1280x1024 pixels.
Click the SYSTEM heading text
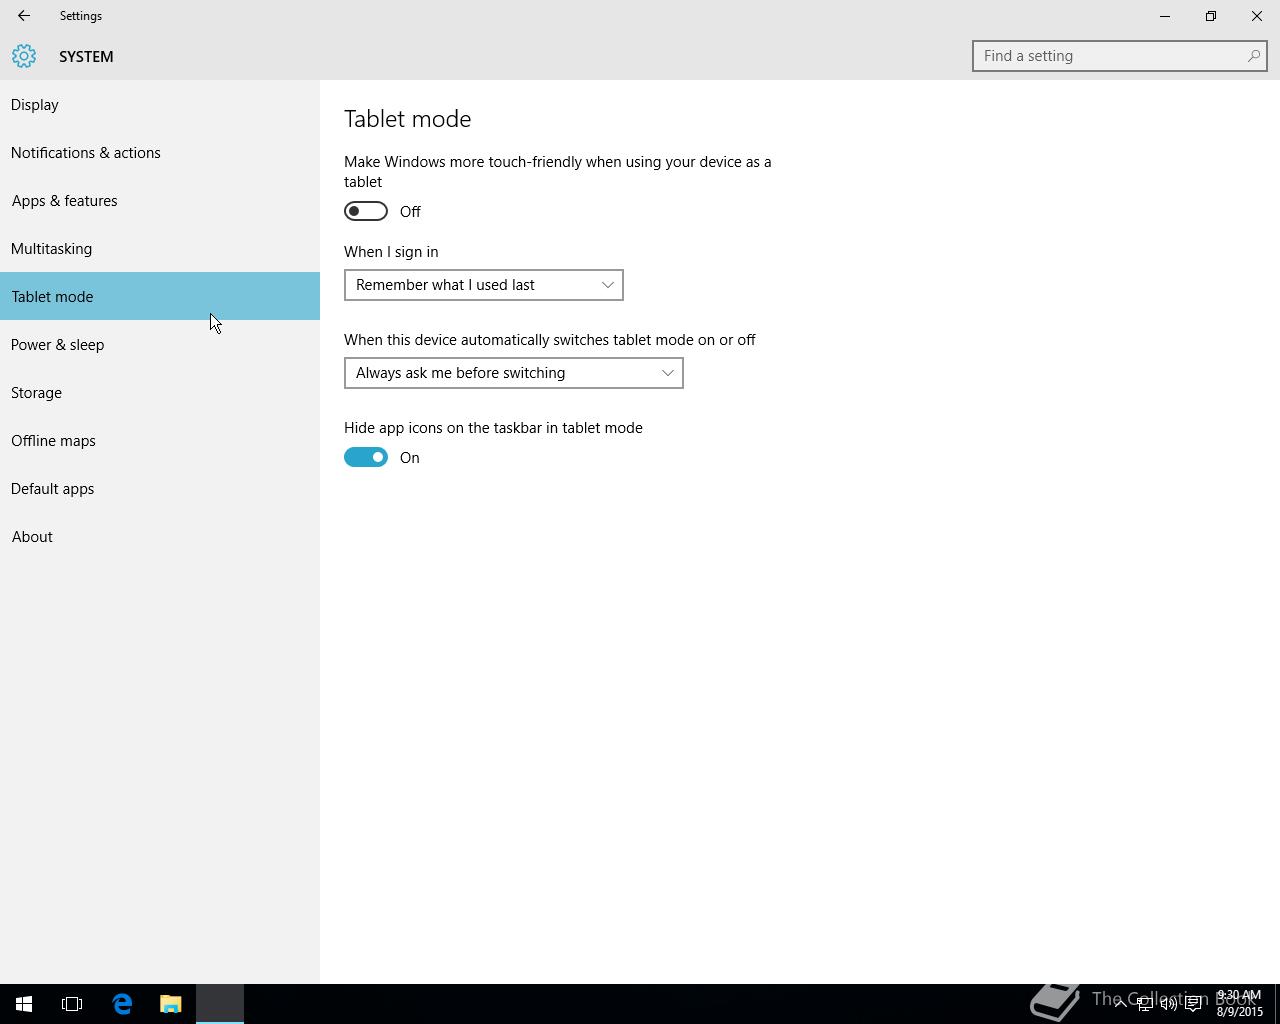(86, 57)
